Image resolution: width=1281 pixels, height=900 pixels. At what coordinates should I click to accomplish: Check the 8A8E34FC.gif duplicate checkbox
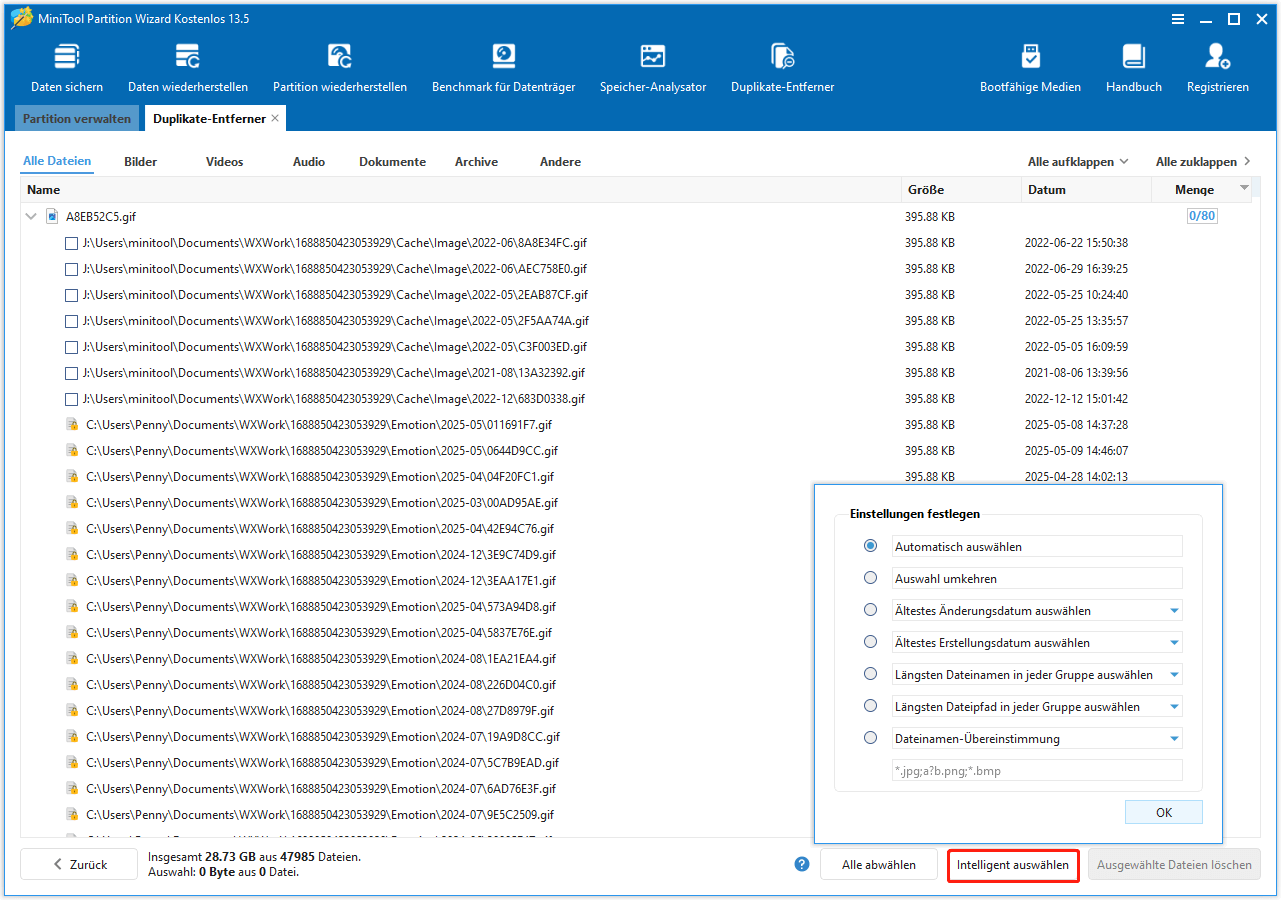pyautogui.click(x=71, y=243)
